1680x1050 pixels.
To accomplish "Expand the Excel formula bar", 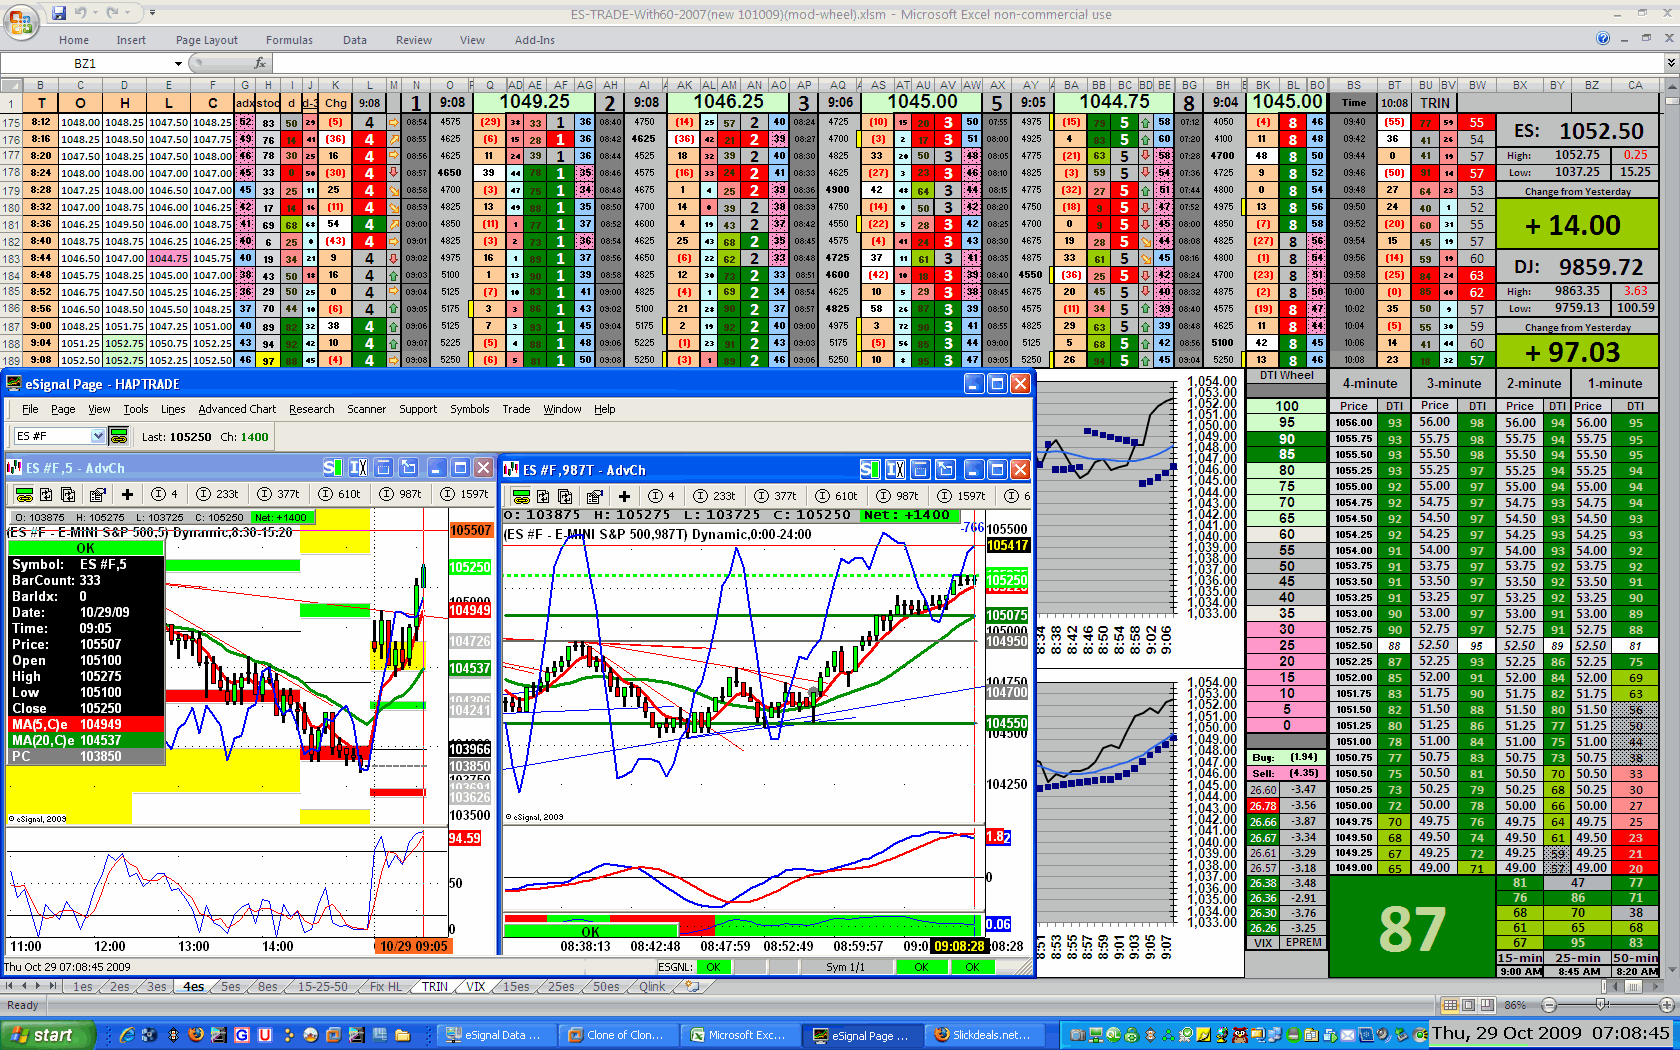I will 1670,63.
